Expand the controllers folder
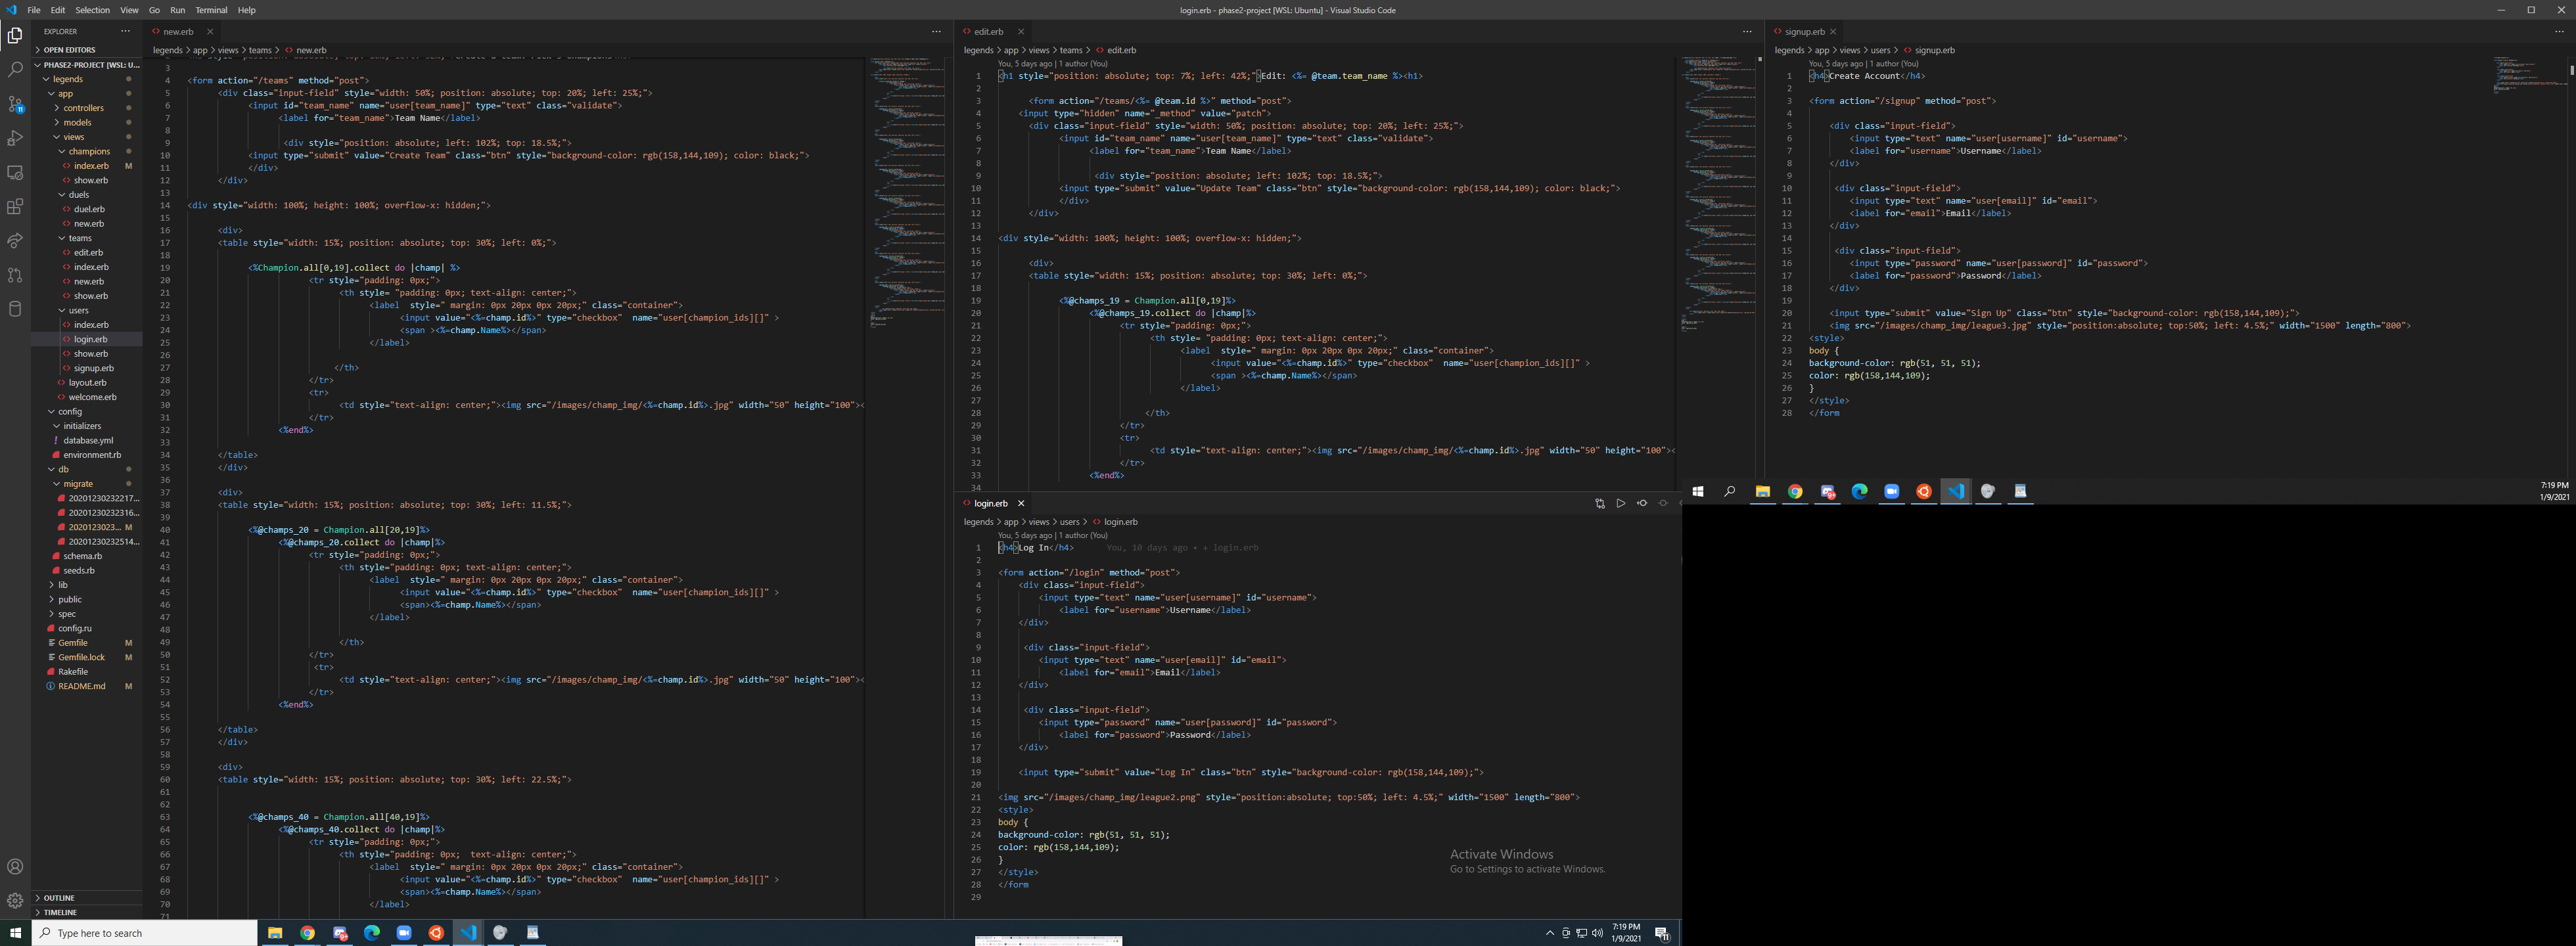This screenshot has width=2576, height=946. [x=83, y=108]
